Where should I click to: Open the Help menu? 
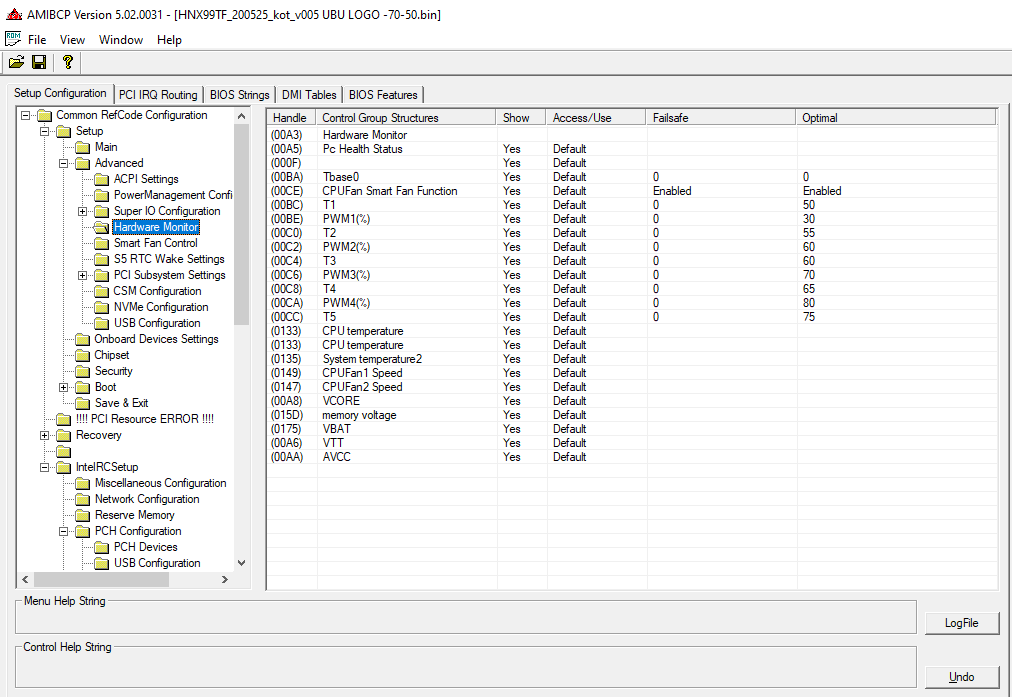tap(169, 39)
